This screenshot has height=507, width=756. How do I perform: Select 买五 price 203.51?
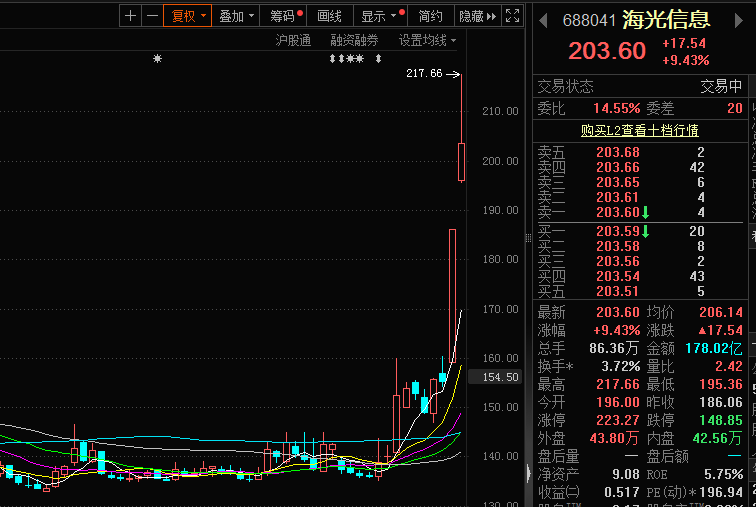point(618,291)
